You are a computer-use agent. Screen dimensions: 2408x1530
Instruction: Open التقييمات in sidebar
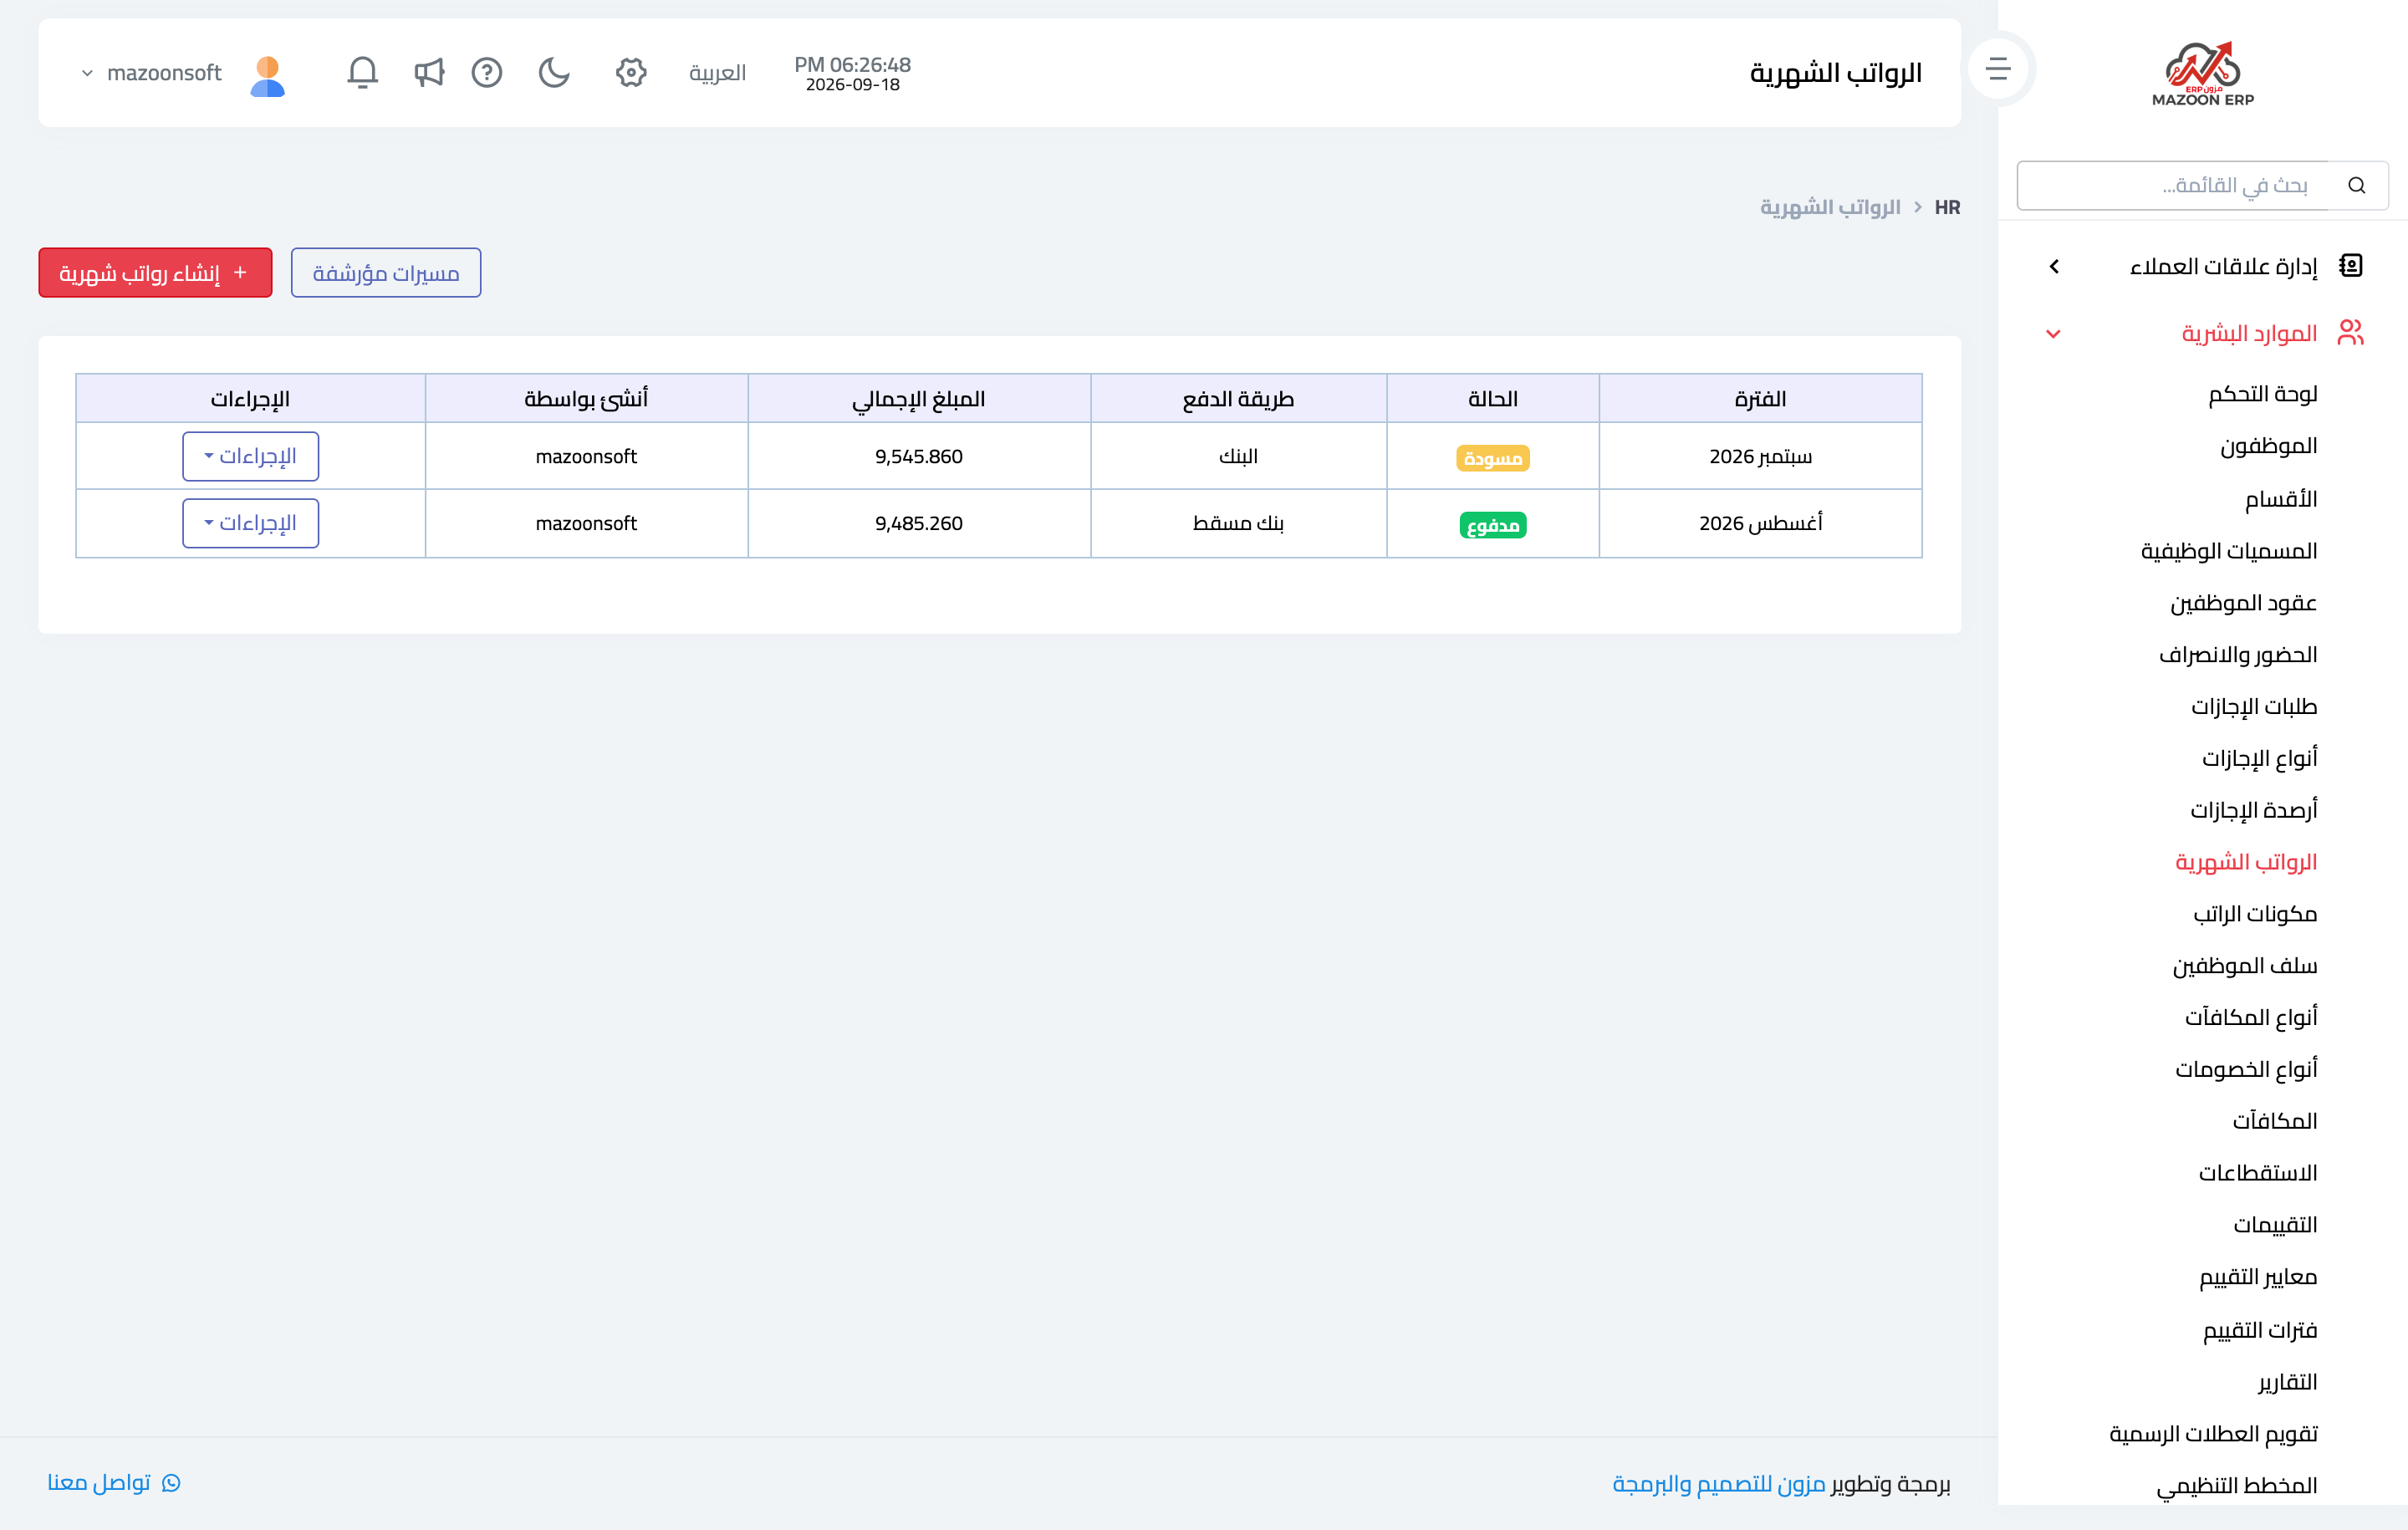click(2275, 1225)
